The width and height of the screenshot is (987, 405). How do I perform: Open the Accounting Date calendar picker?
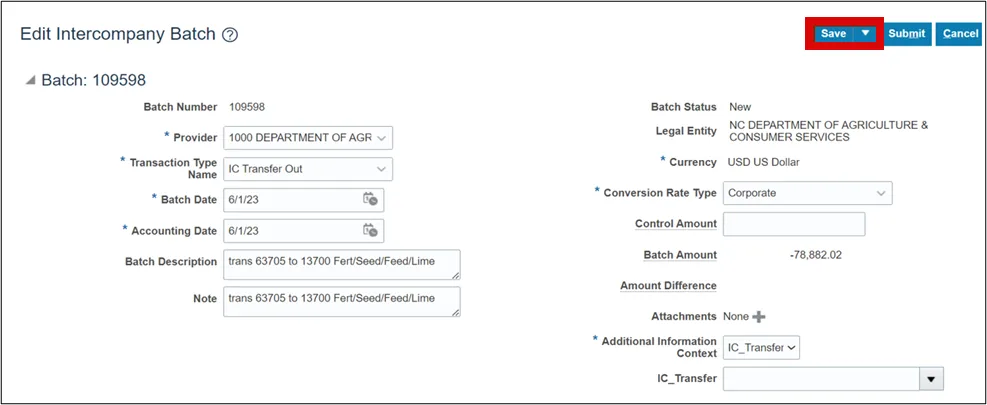370,230
